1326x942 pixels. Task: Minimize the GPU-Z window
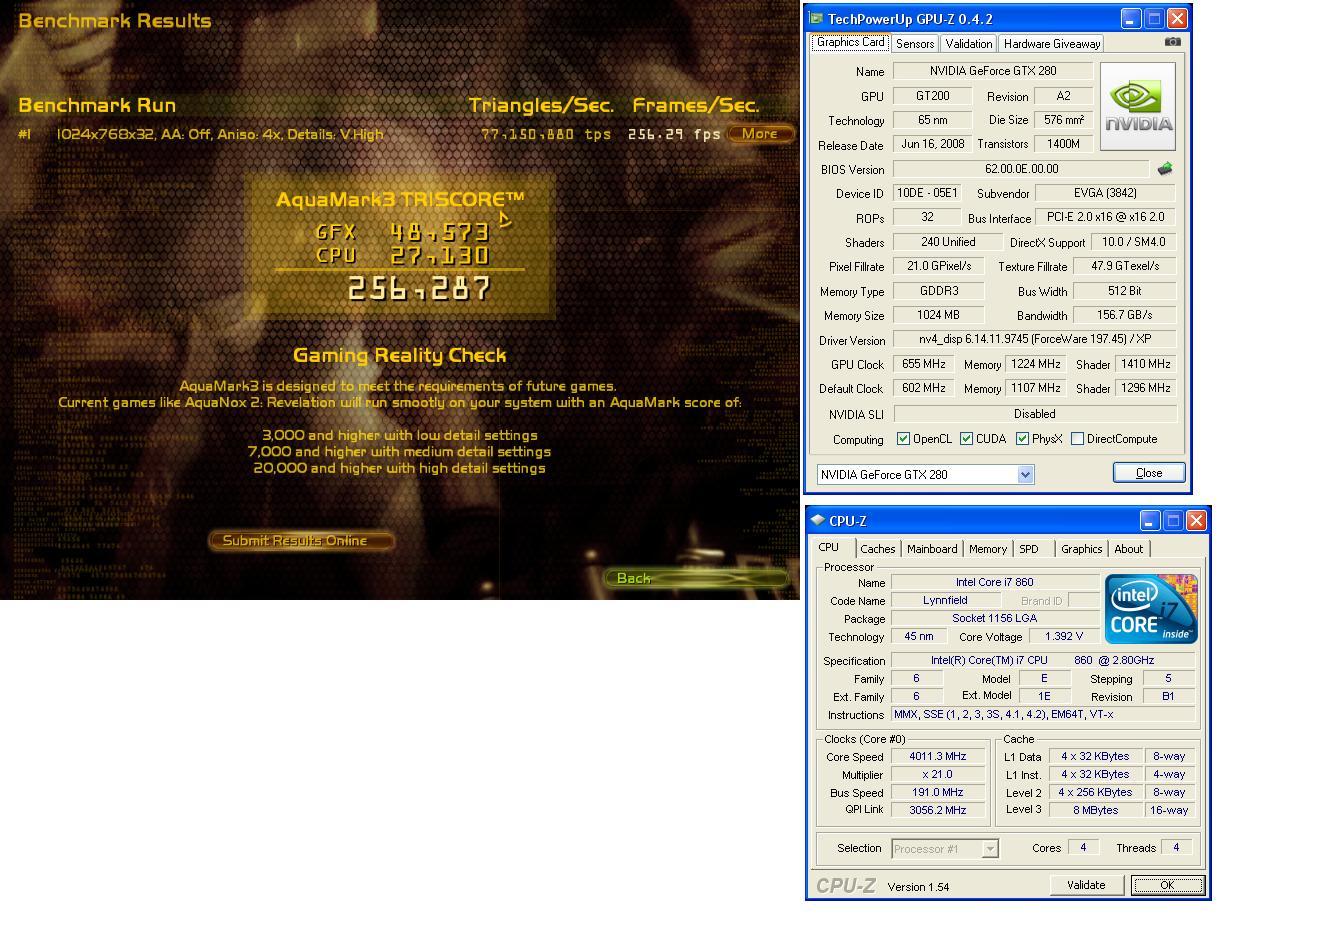(1130, 18)
